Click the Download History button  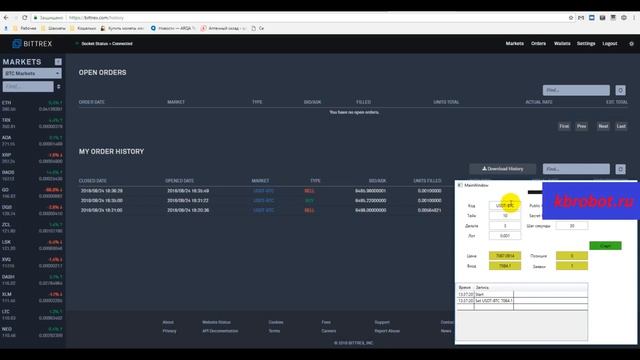pos(502,169)
